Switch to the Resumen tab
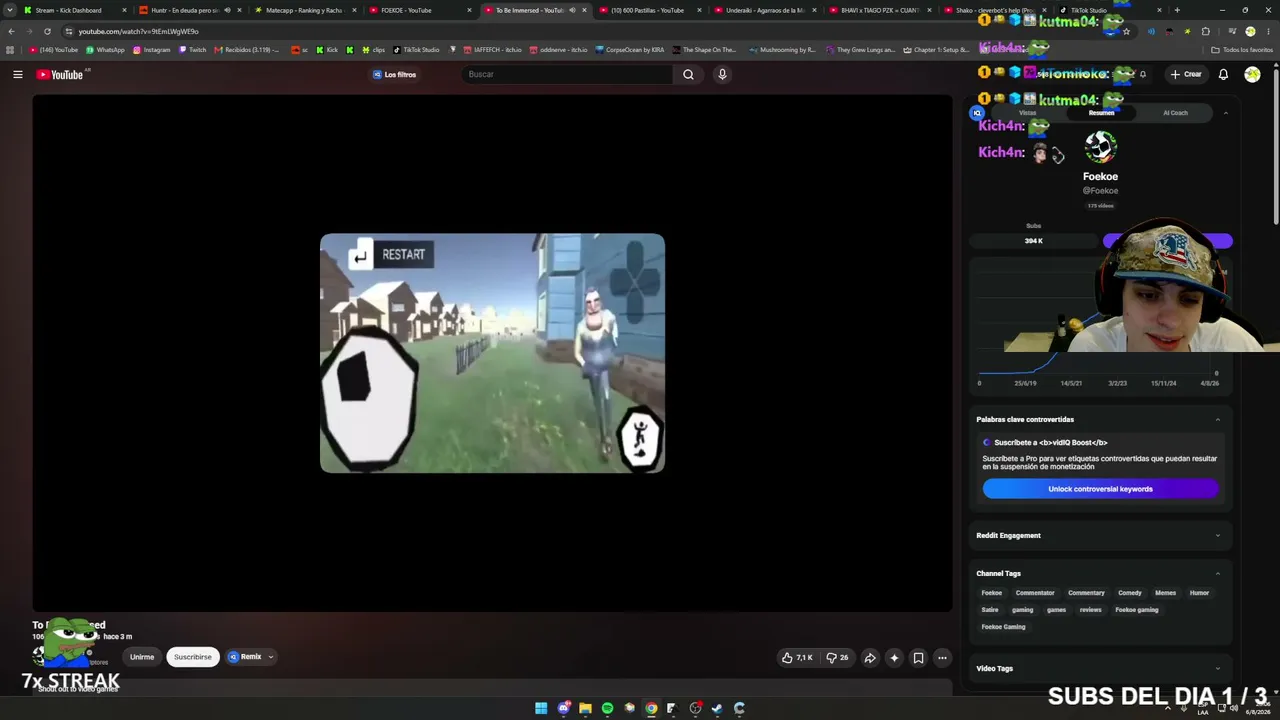The width and height of the screenshot is (1280, 720). 1101,113
